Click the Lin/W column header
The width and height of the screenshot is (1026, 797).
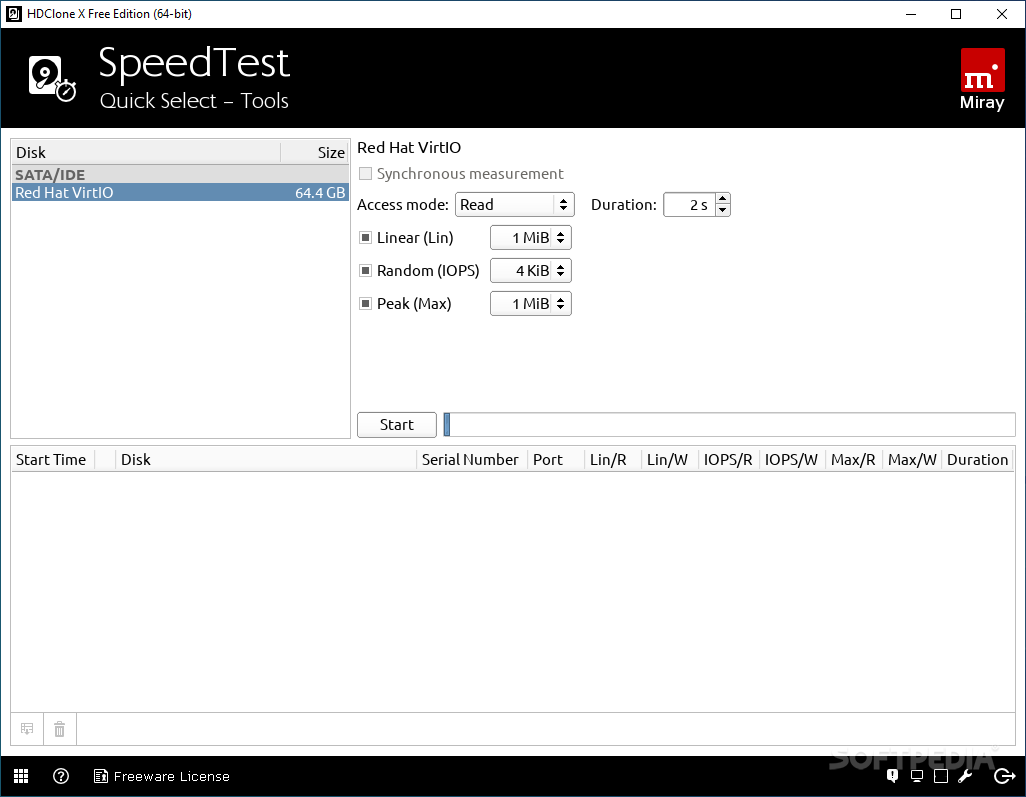[x=669, y=459]
